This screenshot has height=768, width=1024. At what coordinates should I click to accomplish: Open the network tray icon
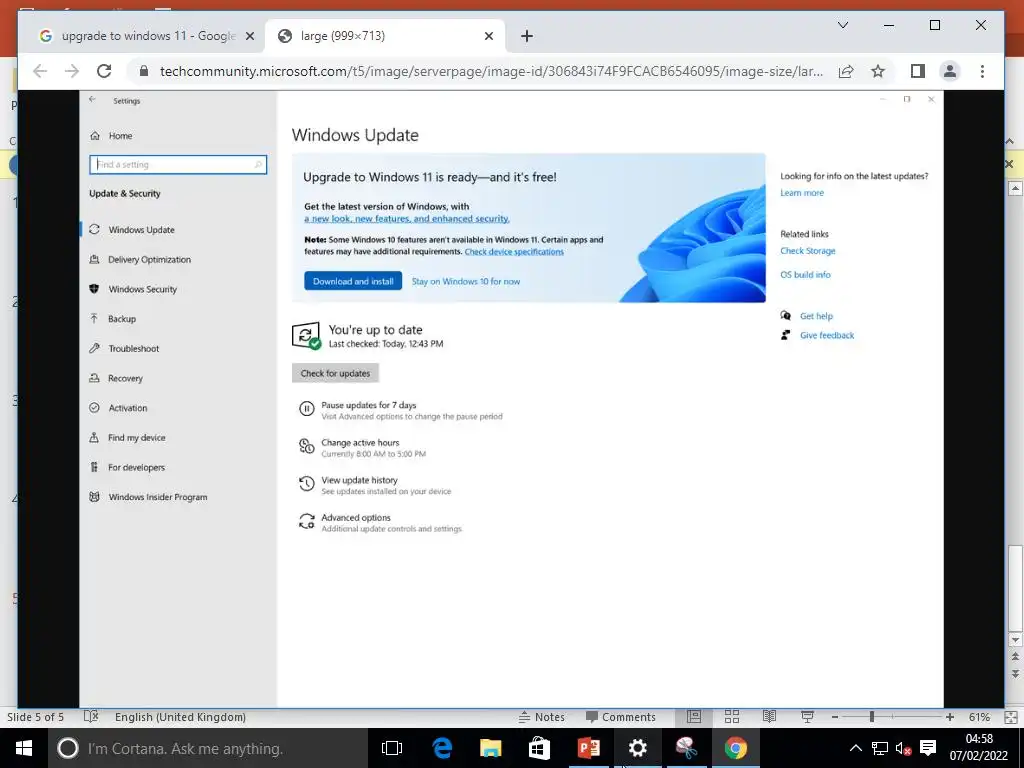(880, 748)
